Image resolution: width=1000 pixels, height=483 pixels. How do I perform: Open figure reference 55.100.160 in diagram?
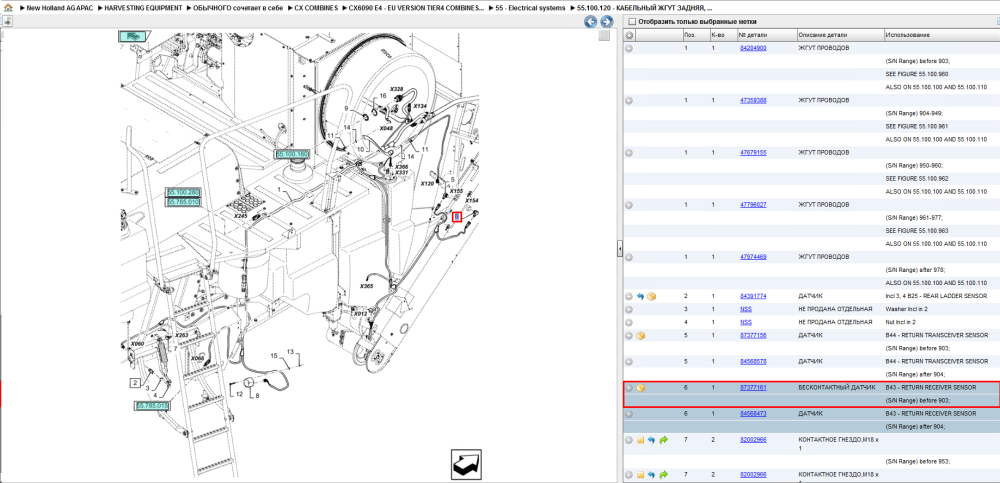click(291, 154)
